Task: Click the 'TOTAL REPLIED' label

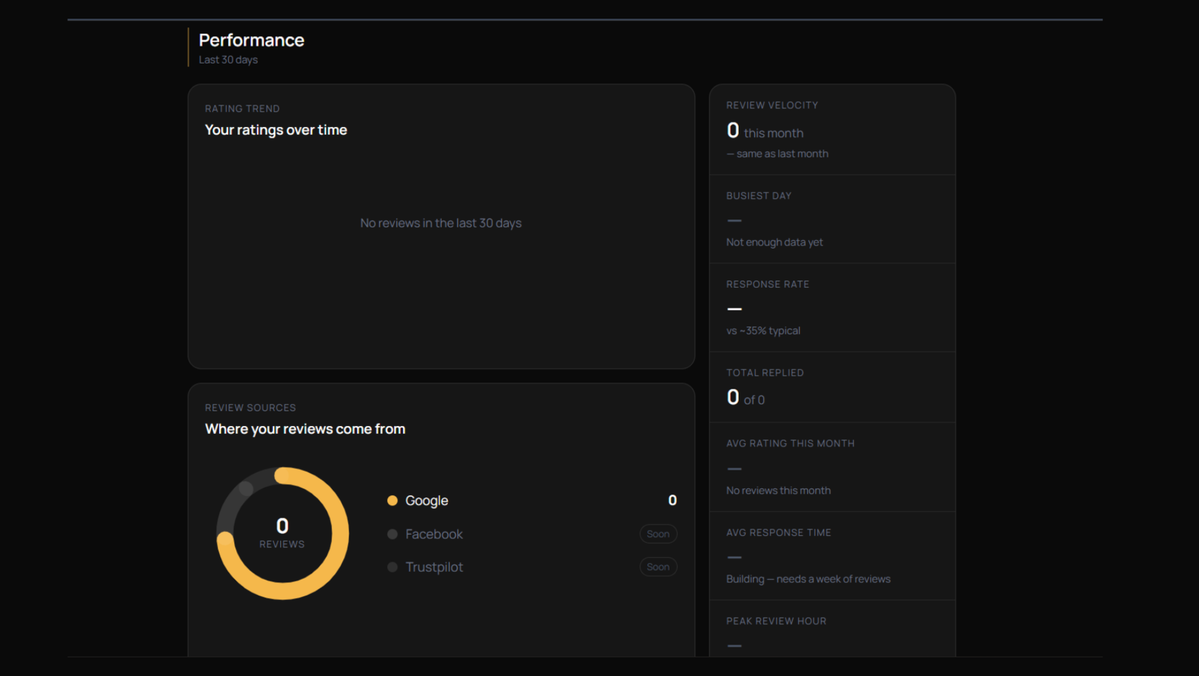Action: (x=765, y=373)
